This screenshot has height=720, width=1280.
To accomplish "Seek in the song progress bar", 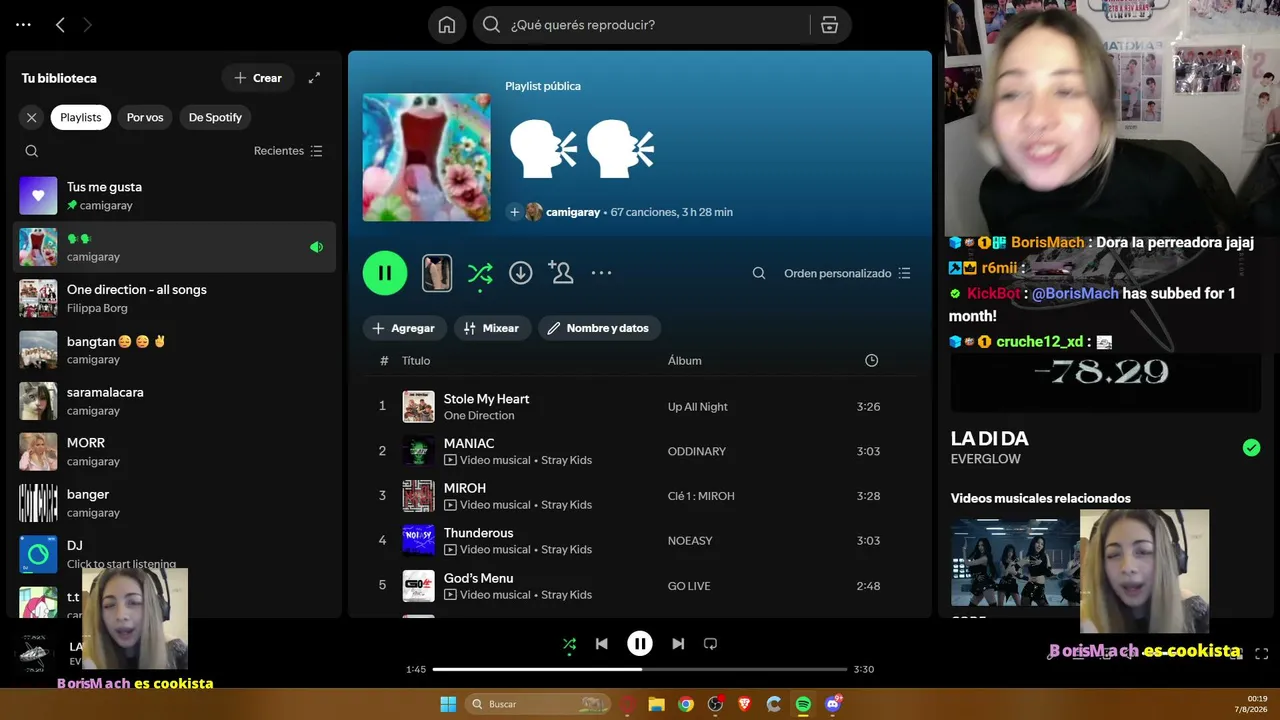I will (x=640, y=669).
